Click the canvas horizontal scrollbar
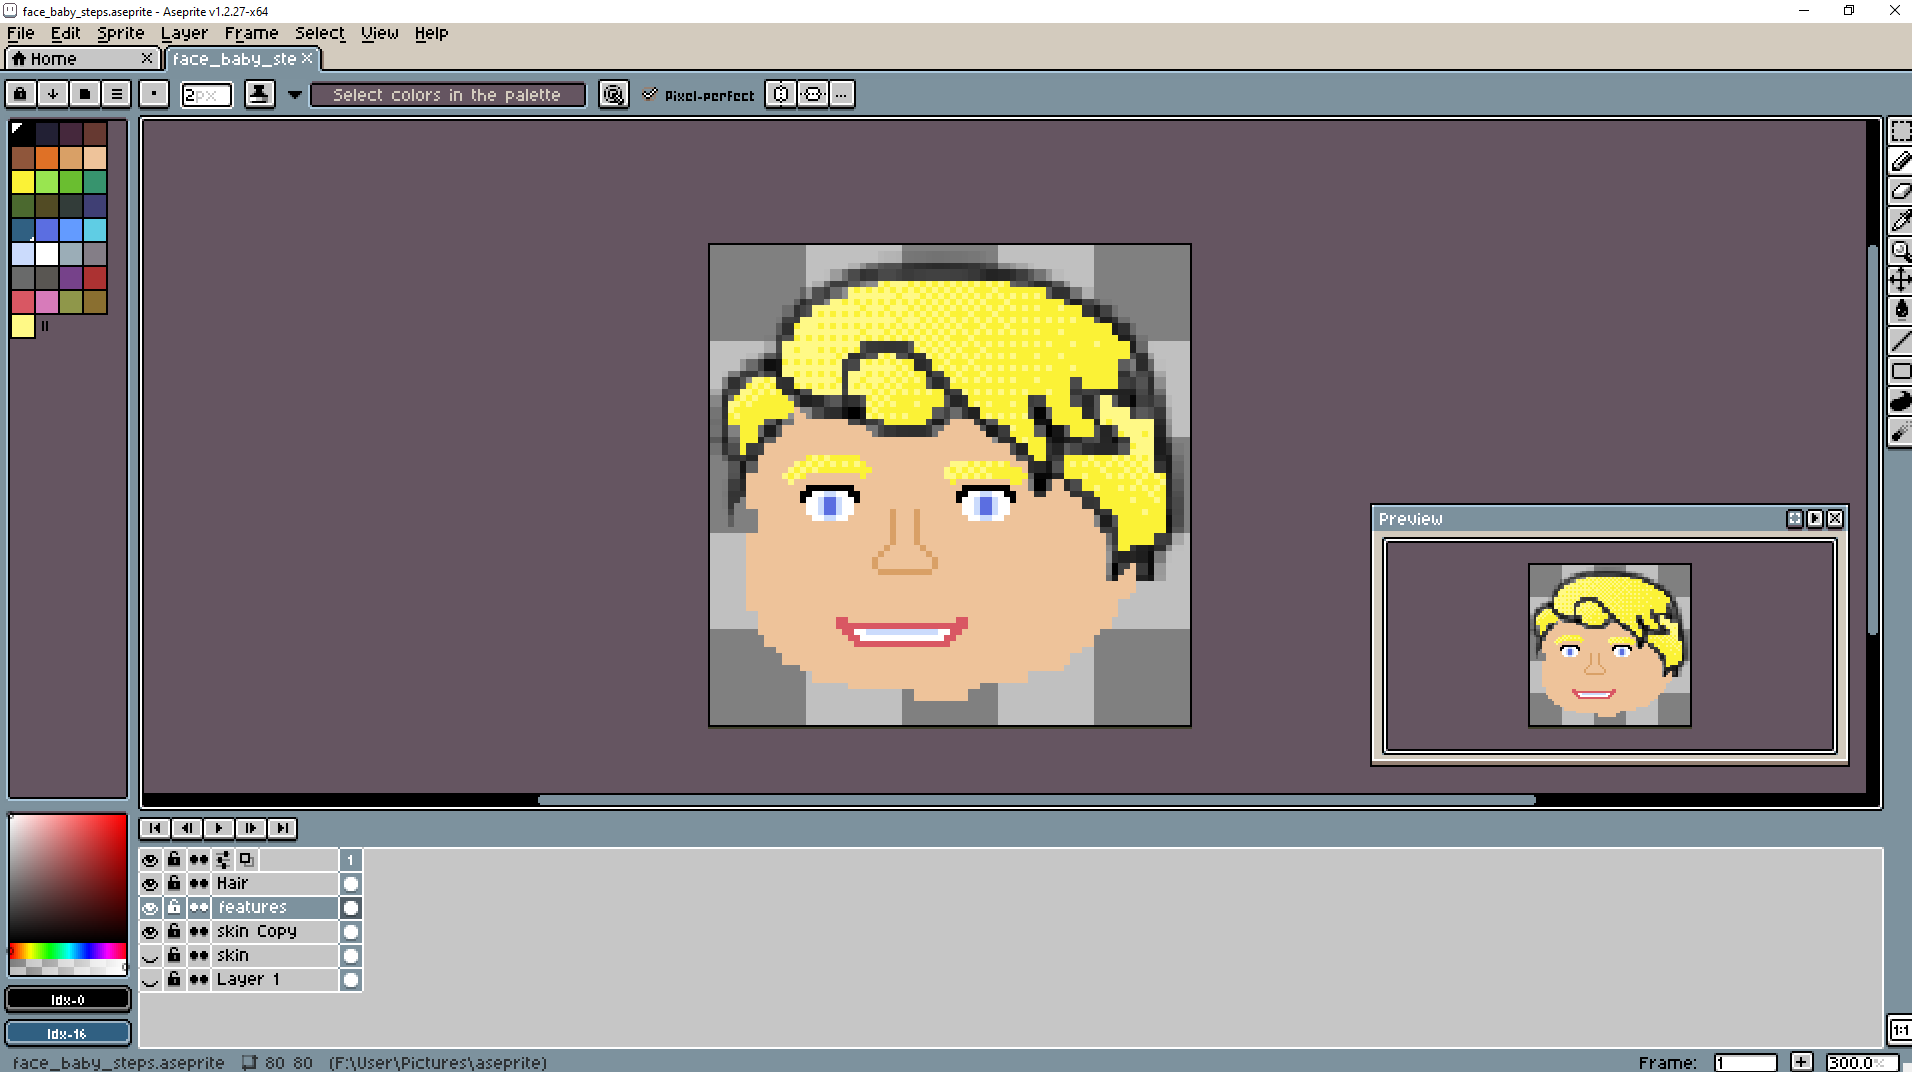 (x=1036, y=800)
